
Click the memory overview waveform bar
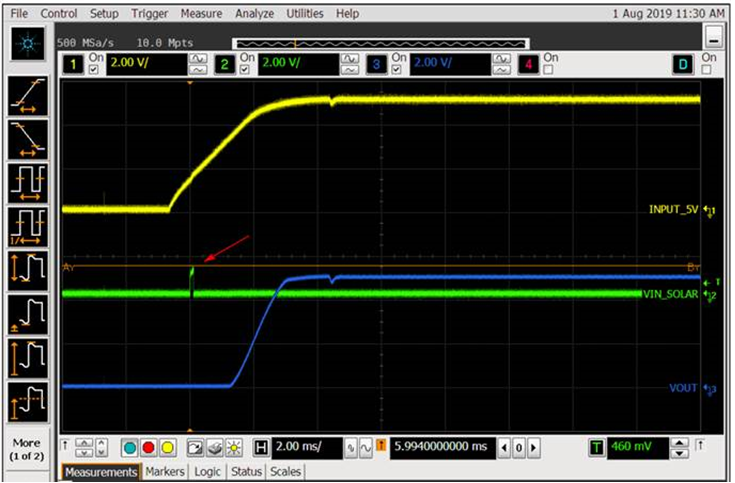point(381,44)
